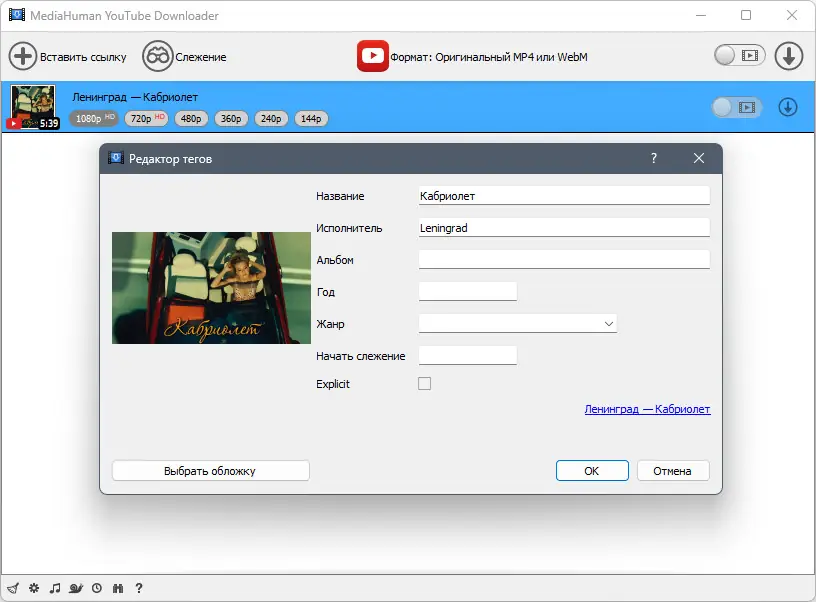Close the Редактор тегов dialog
This screenshot has height=602, width=816.
[699, 158]
